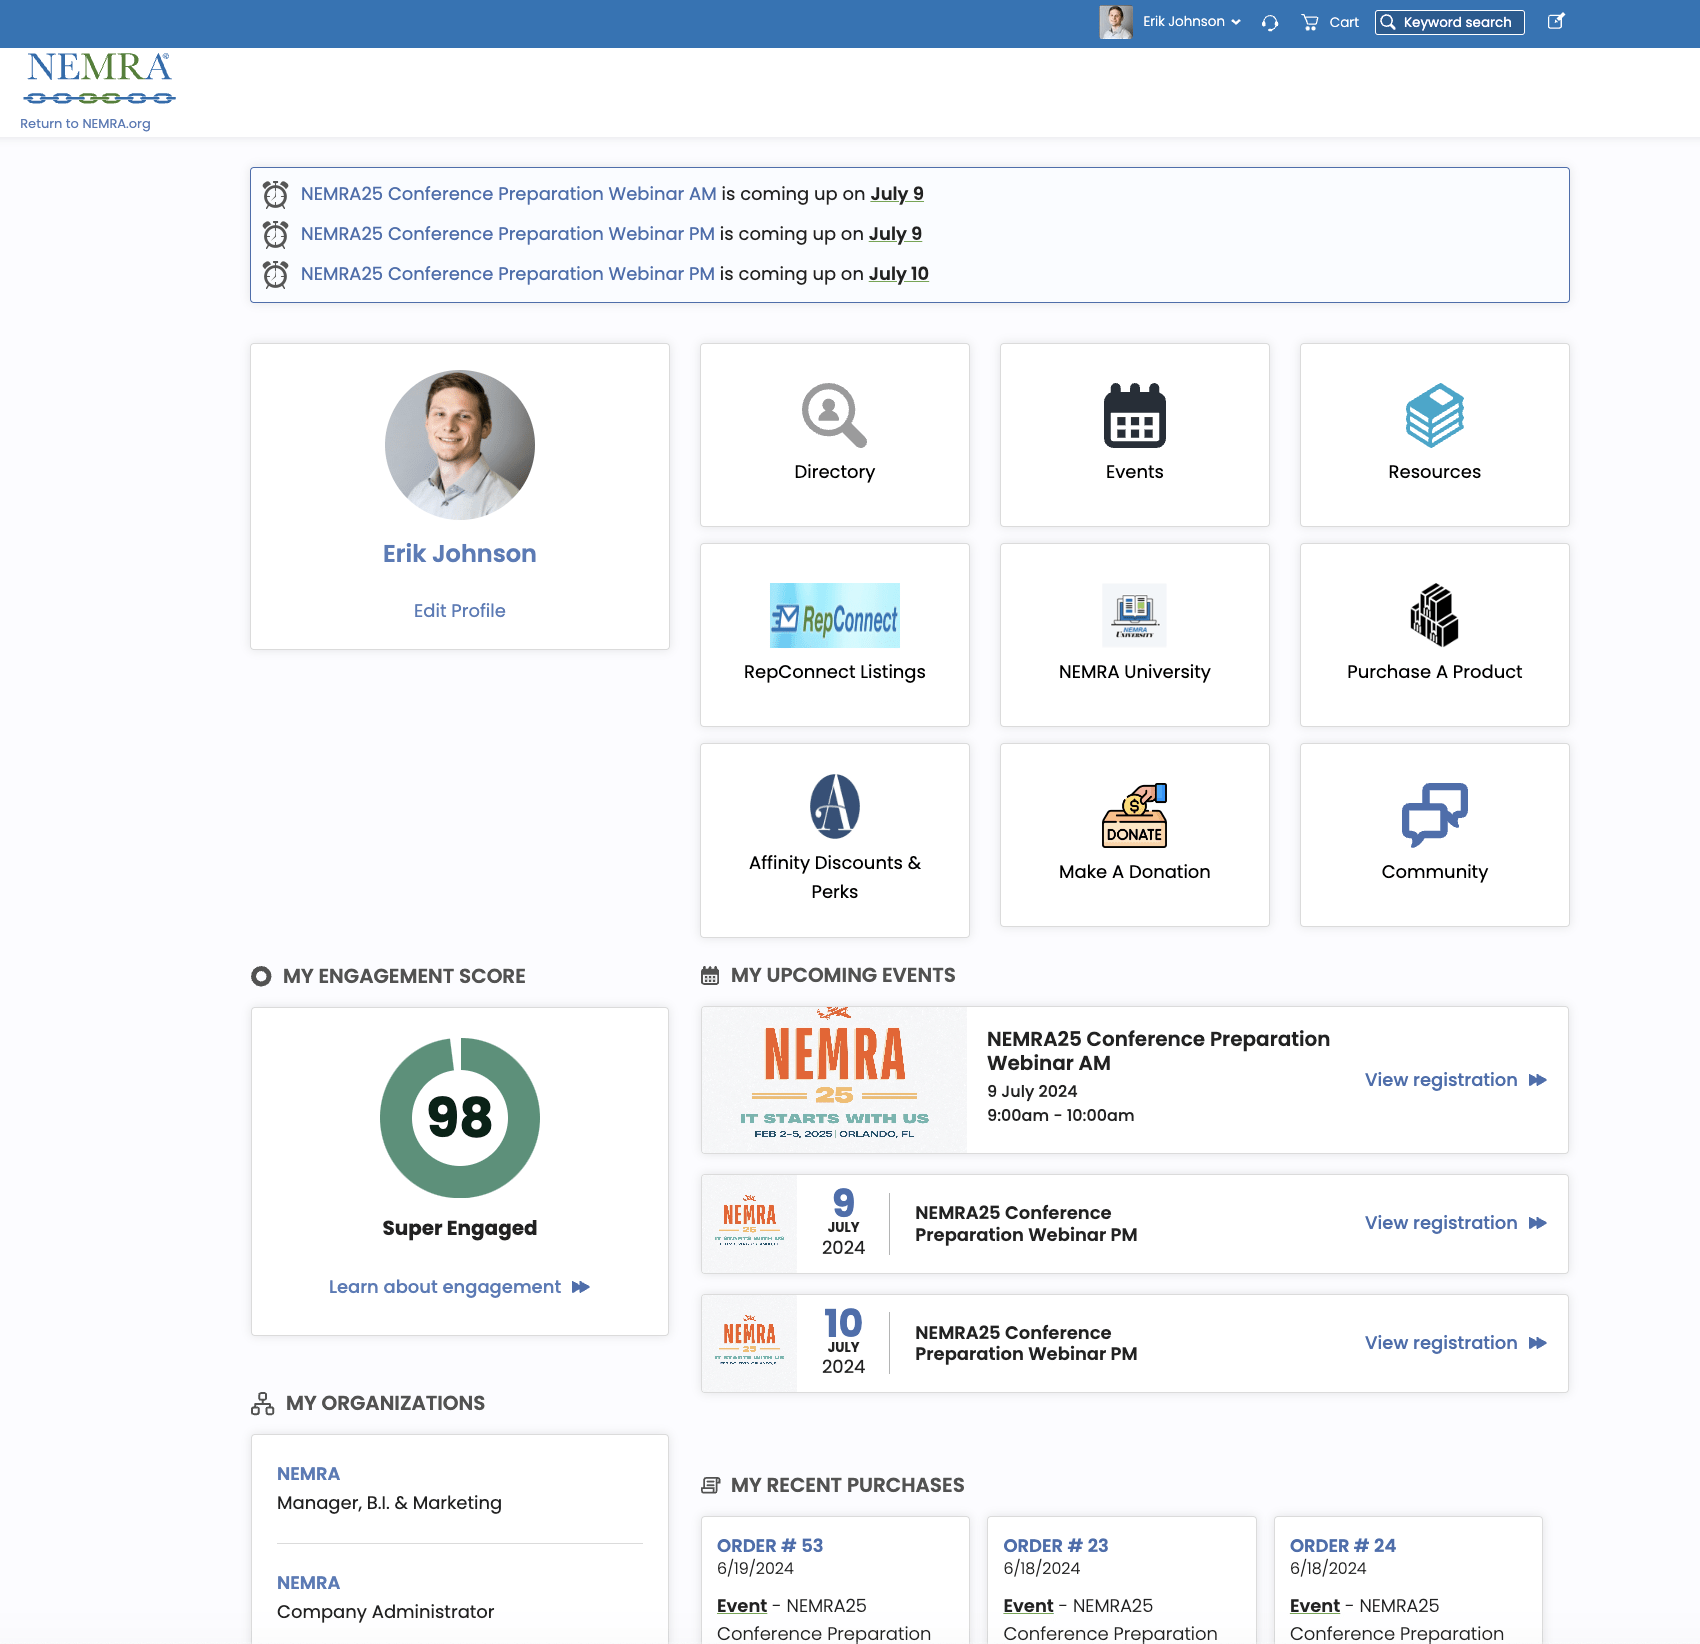The width and height of the screenshot is (1700, 1644).
Task: Open Learn about engagement link
Action: tap(459, 1287)
